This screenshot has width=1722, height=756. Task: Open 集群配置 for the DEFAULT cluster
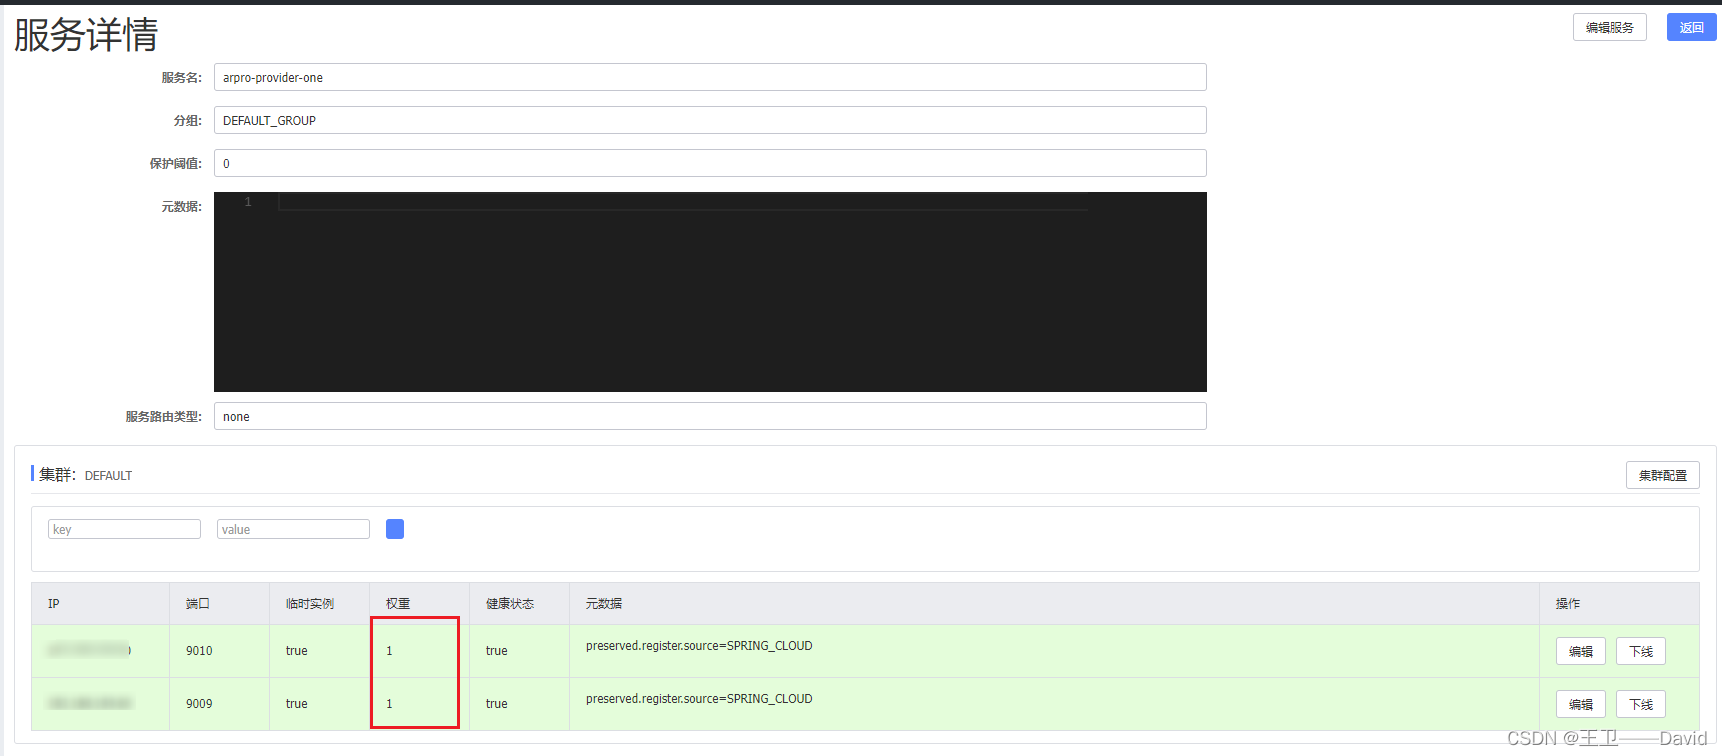tap(1662, 476)
